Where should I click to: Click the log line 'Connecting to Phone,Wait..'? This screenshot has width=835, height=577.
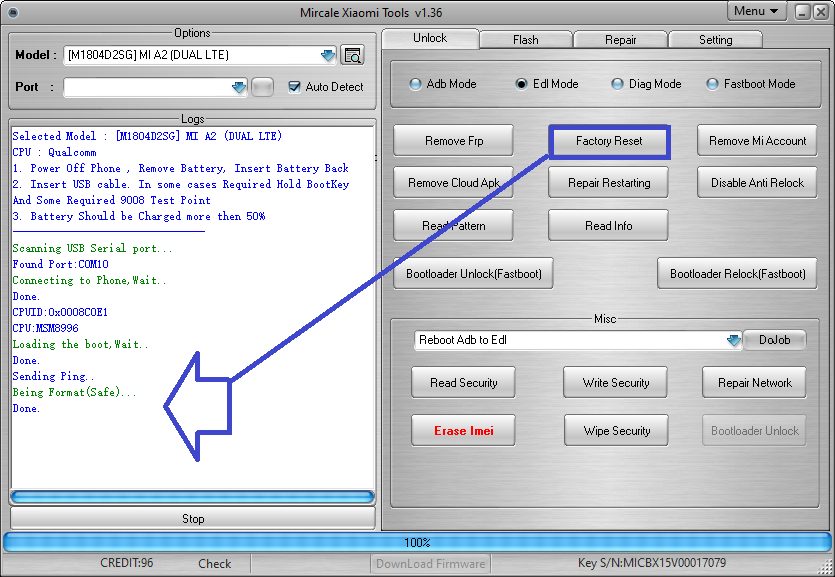click(89, 281)
